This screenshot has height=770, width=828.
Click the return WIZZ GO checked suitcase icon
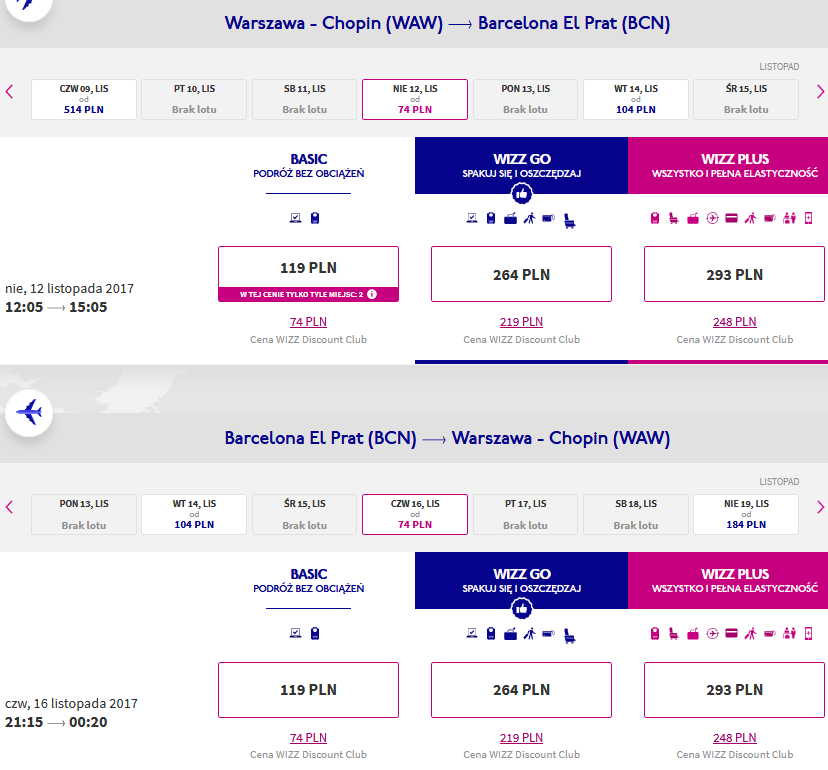(510, 633)
